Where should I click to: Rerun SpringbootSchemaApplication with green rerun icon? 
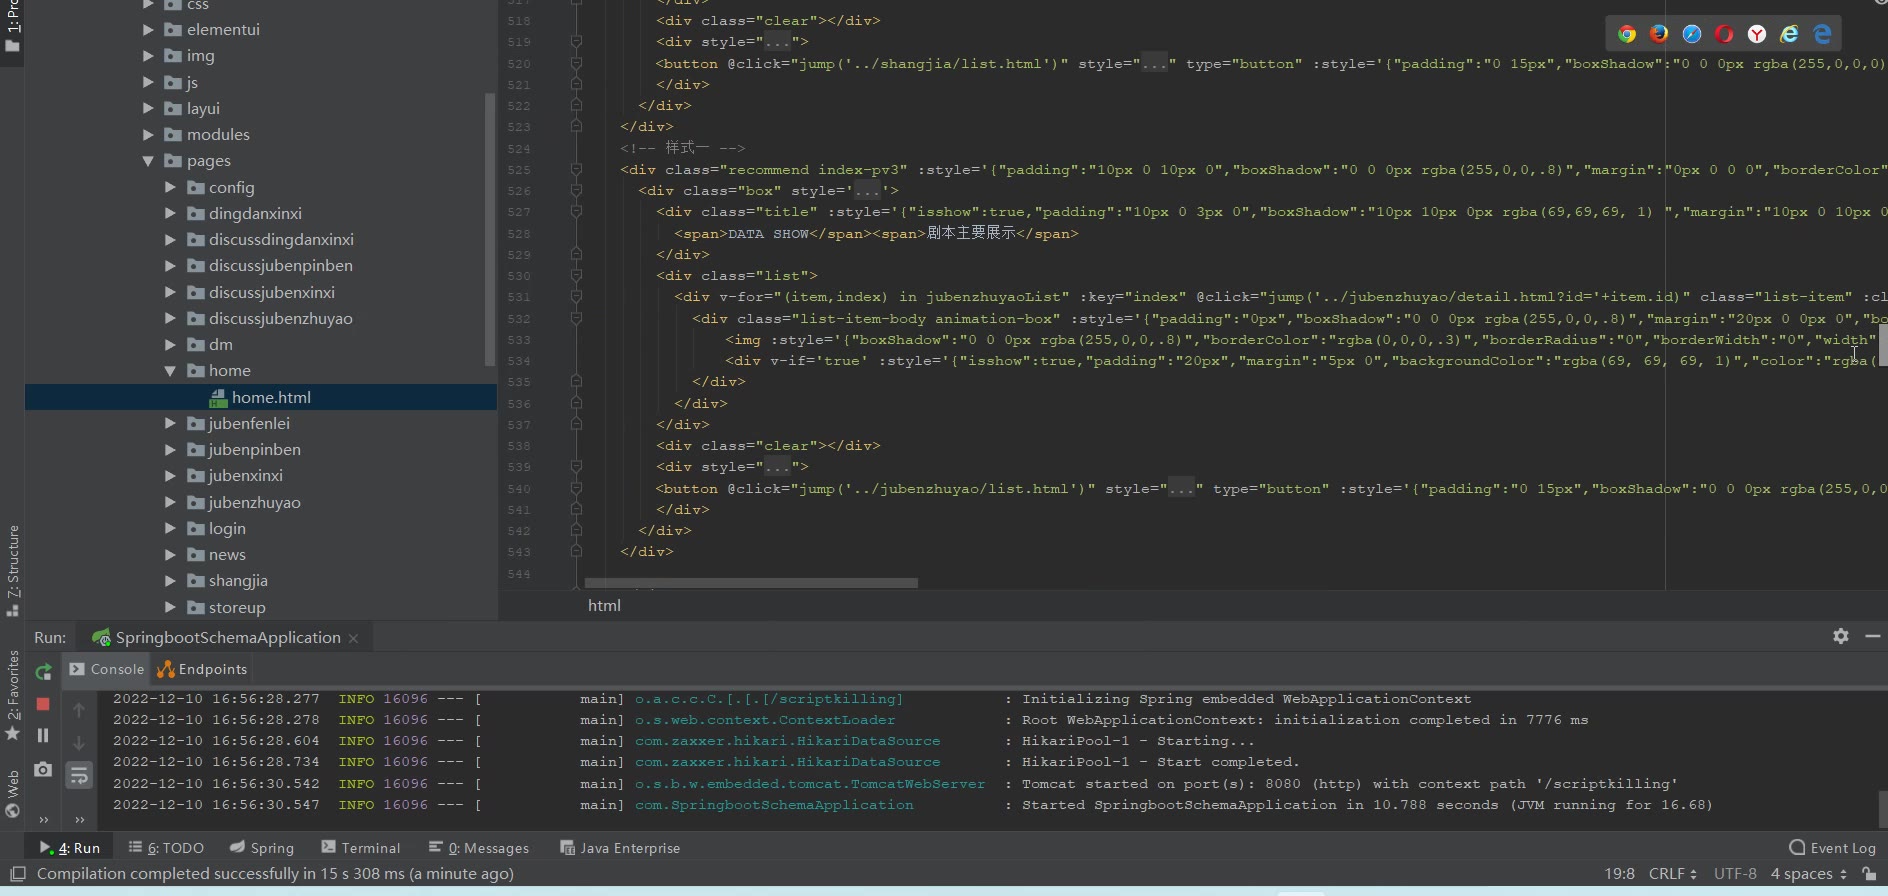click(43, 672)
